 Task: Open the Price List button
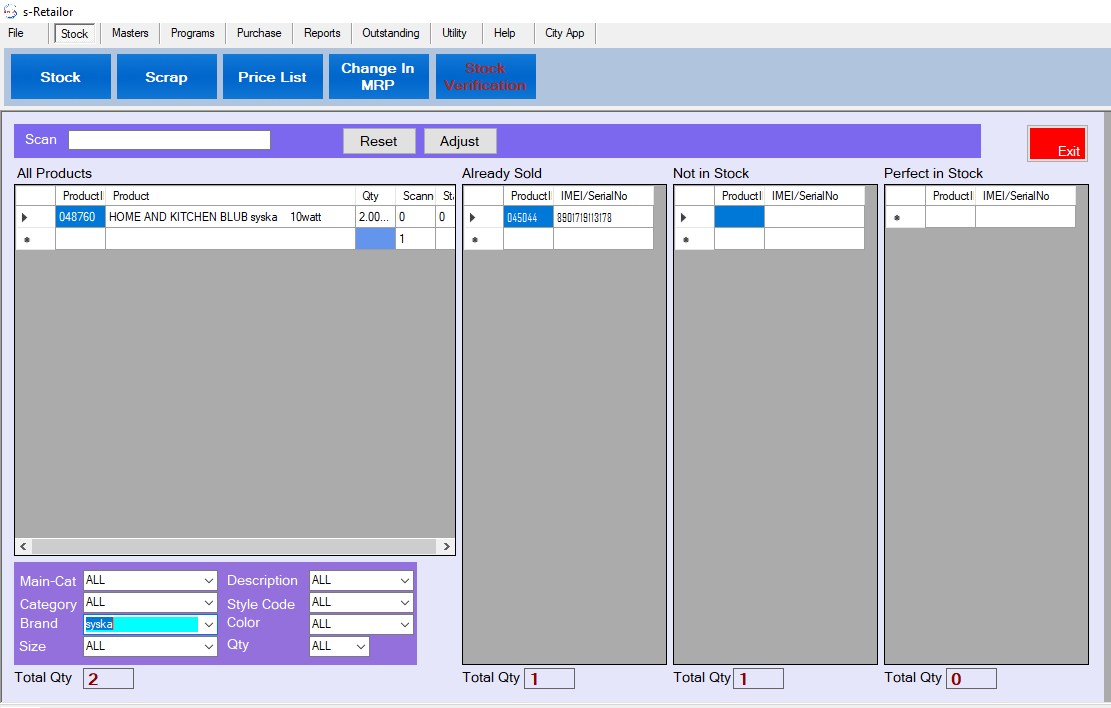(x=272, y=77)
